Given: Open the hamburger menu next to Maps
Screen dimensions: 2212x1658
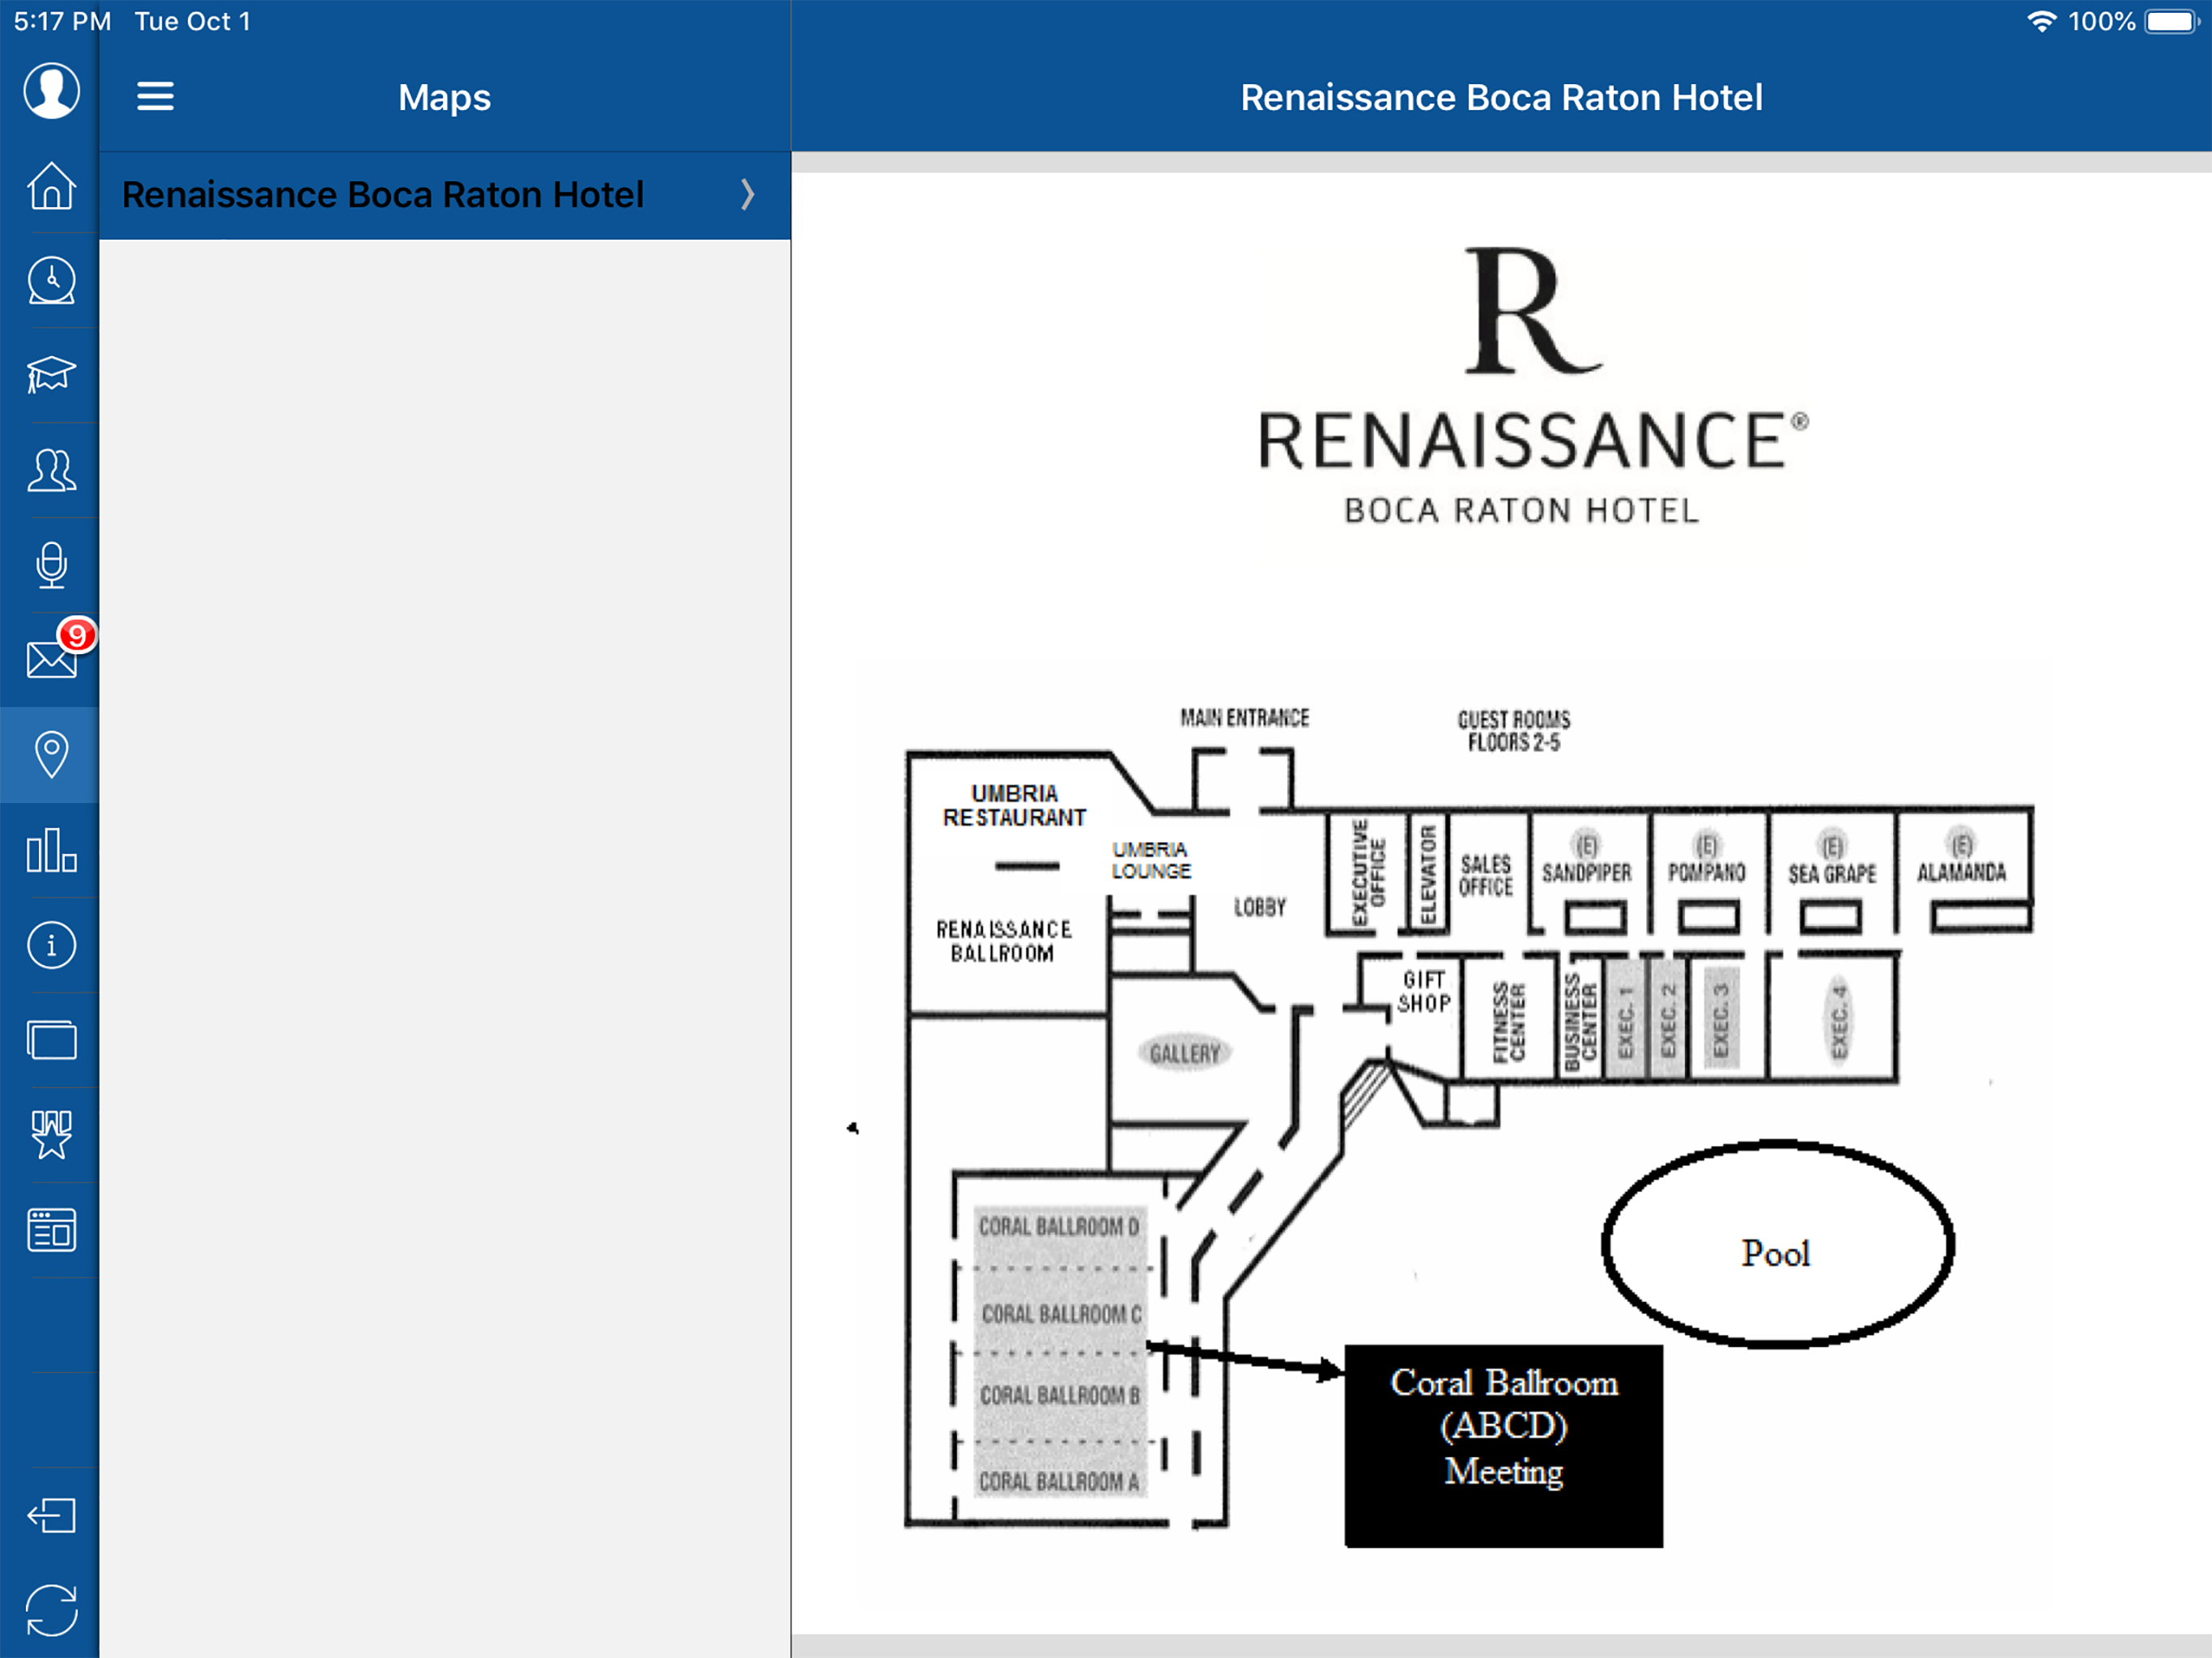Looking at the screenshot, I should [155, 97].
